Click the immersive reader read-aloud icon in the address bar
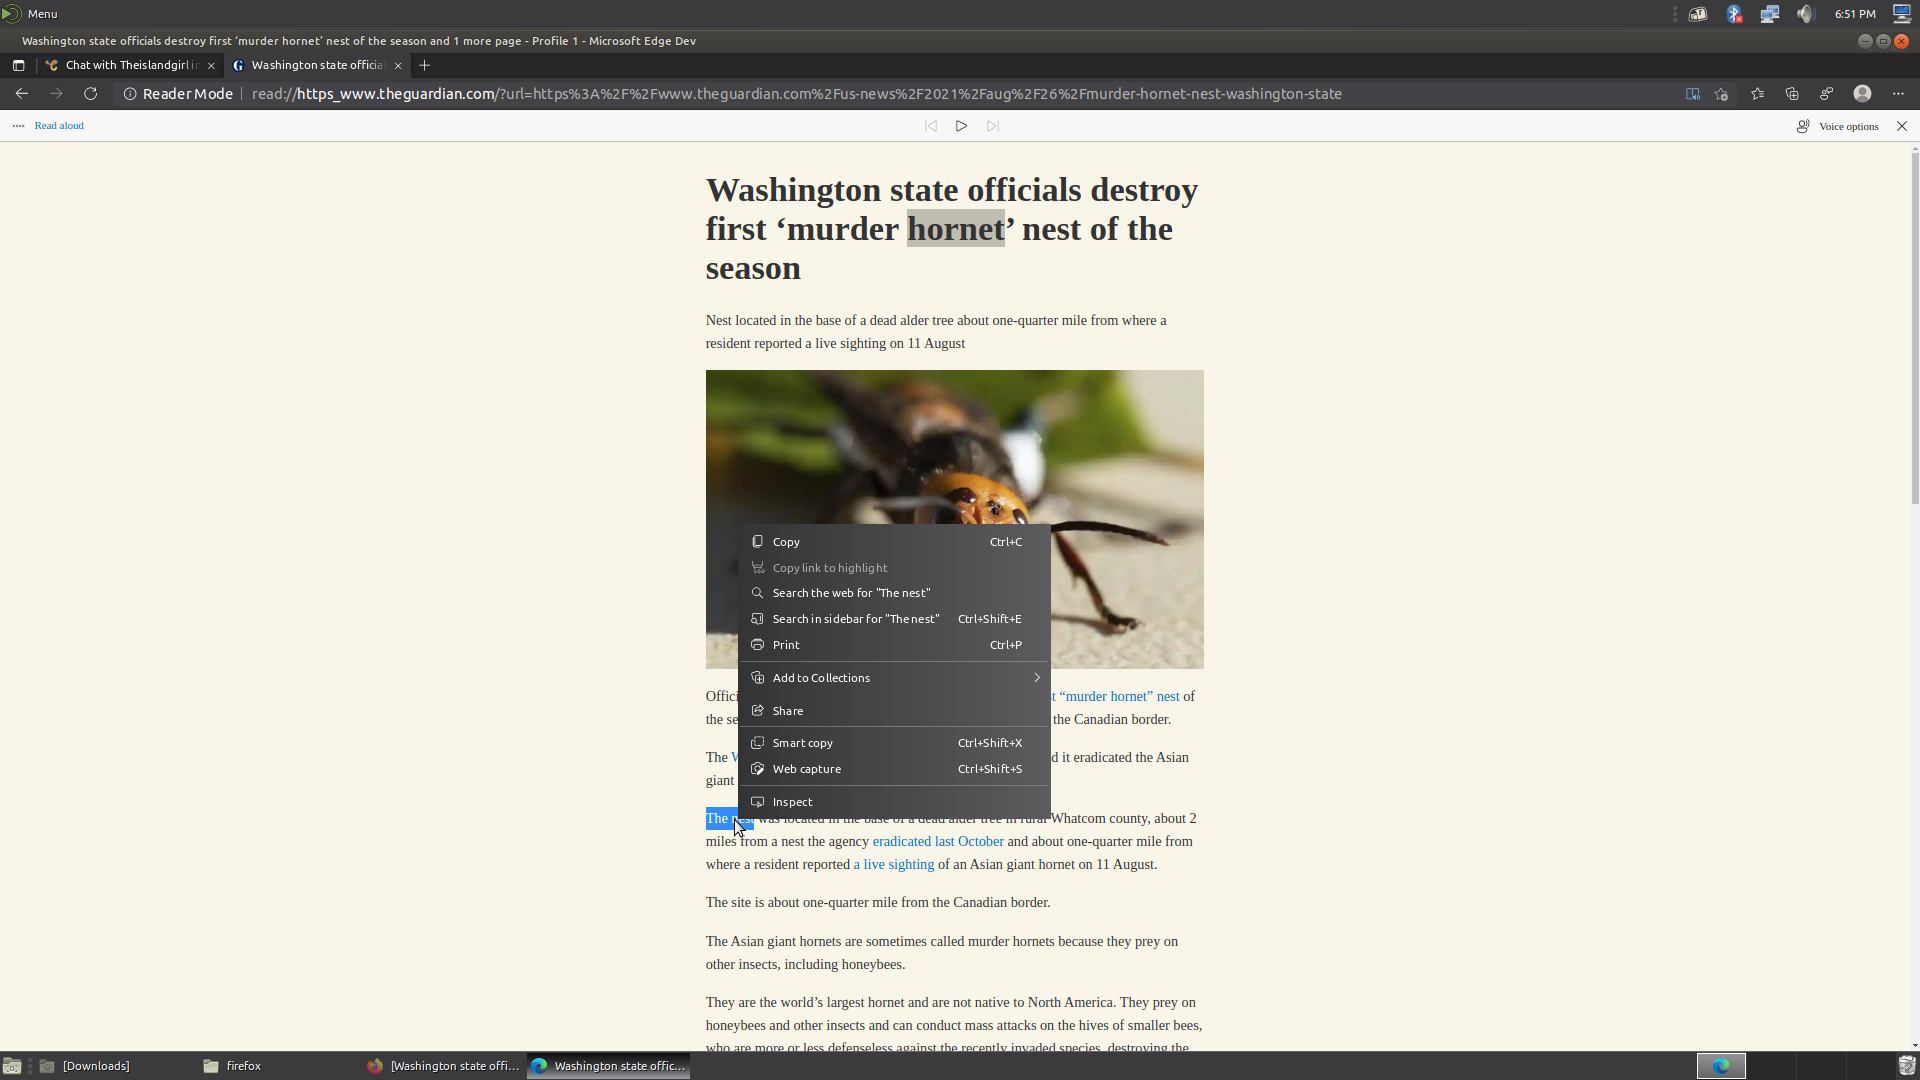This screenshot has height=1080, width=1920. pos(1692,94)
